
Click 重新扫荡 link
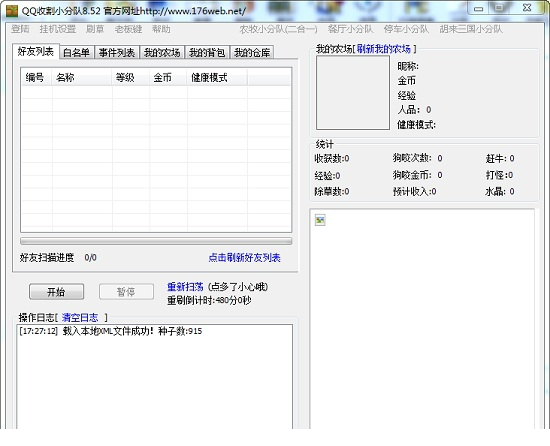[x=185, y=287]
